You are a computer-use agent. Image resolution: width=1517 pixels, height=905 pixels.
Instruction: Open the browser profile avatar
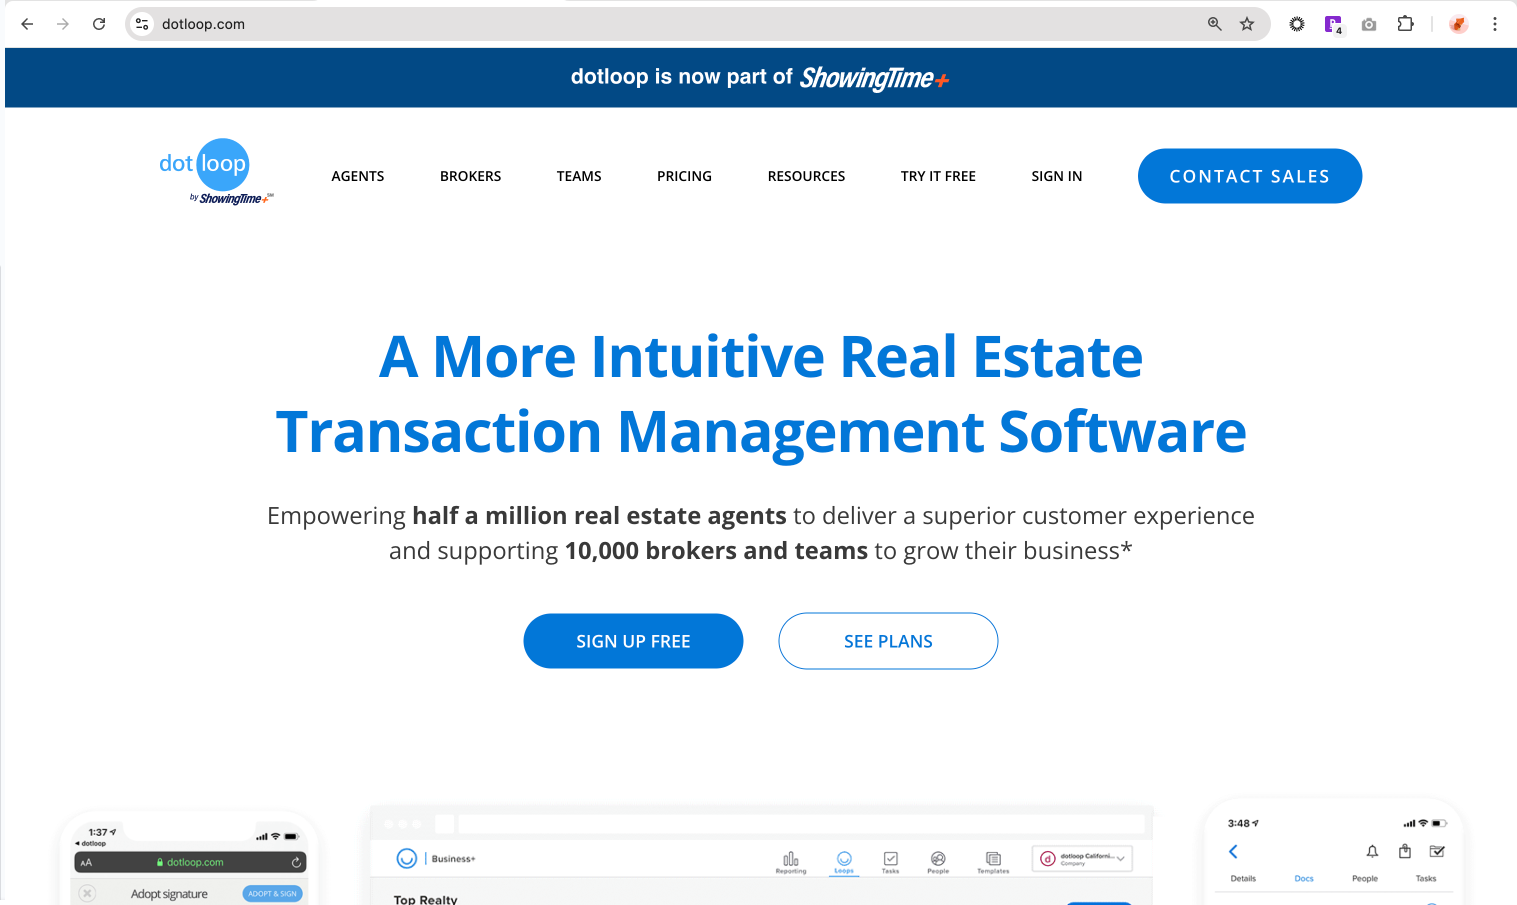[x=1459, y=24]
